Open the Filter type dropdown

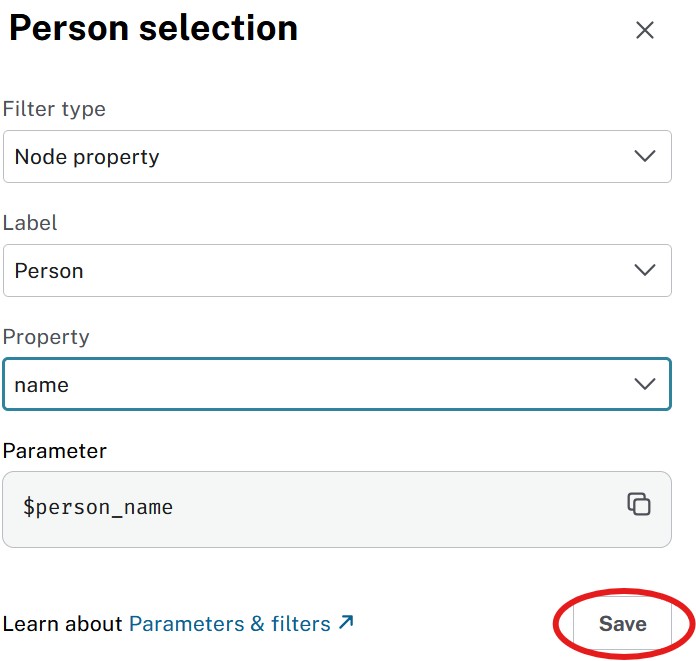[x=337, y=156]
